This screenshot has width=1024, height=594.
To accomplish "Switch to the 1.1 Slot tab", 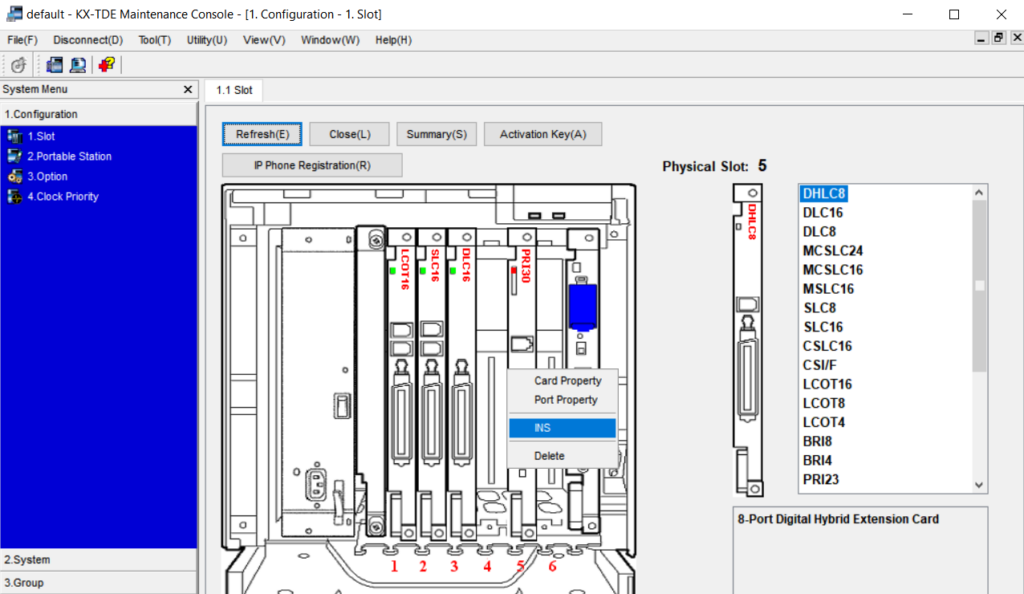I will [234, 90].
